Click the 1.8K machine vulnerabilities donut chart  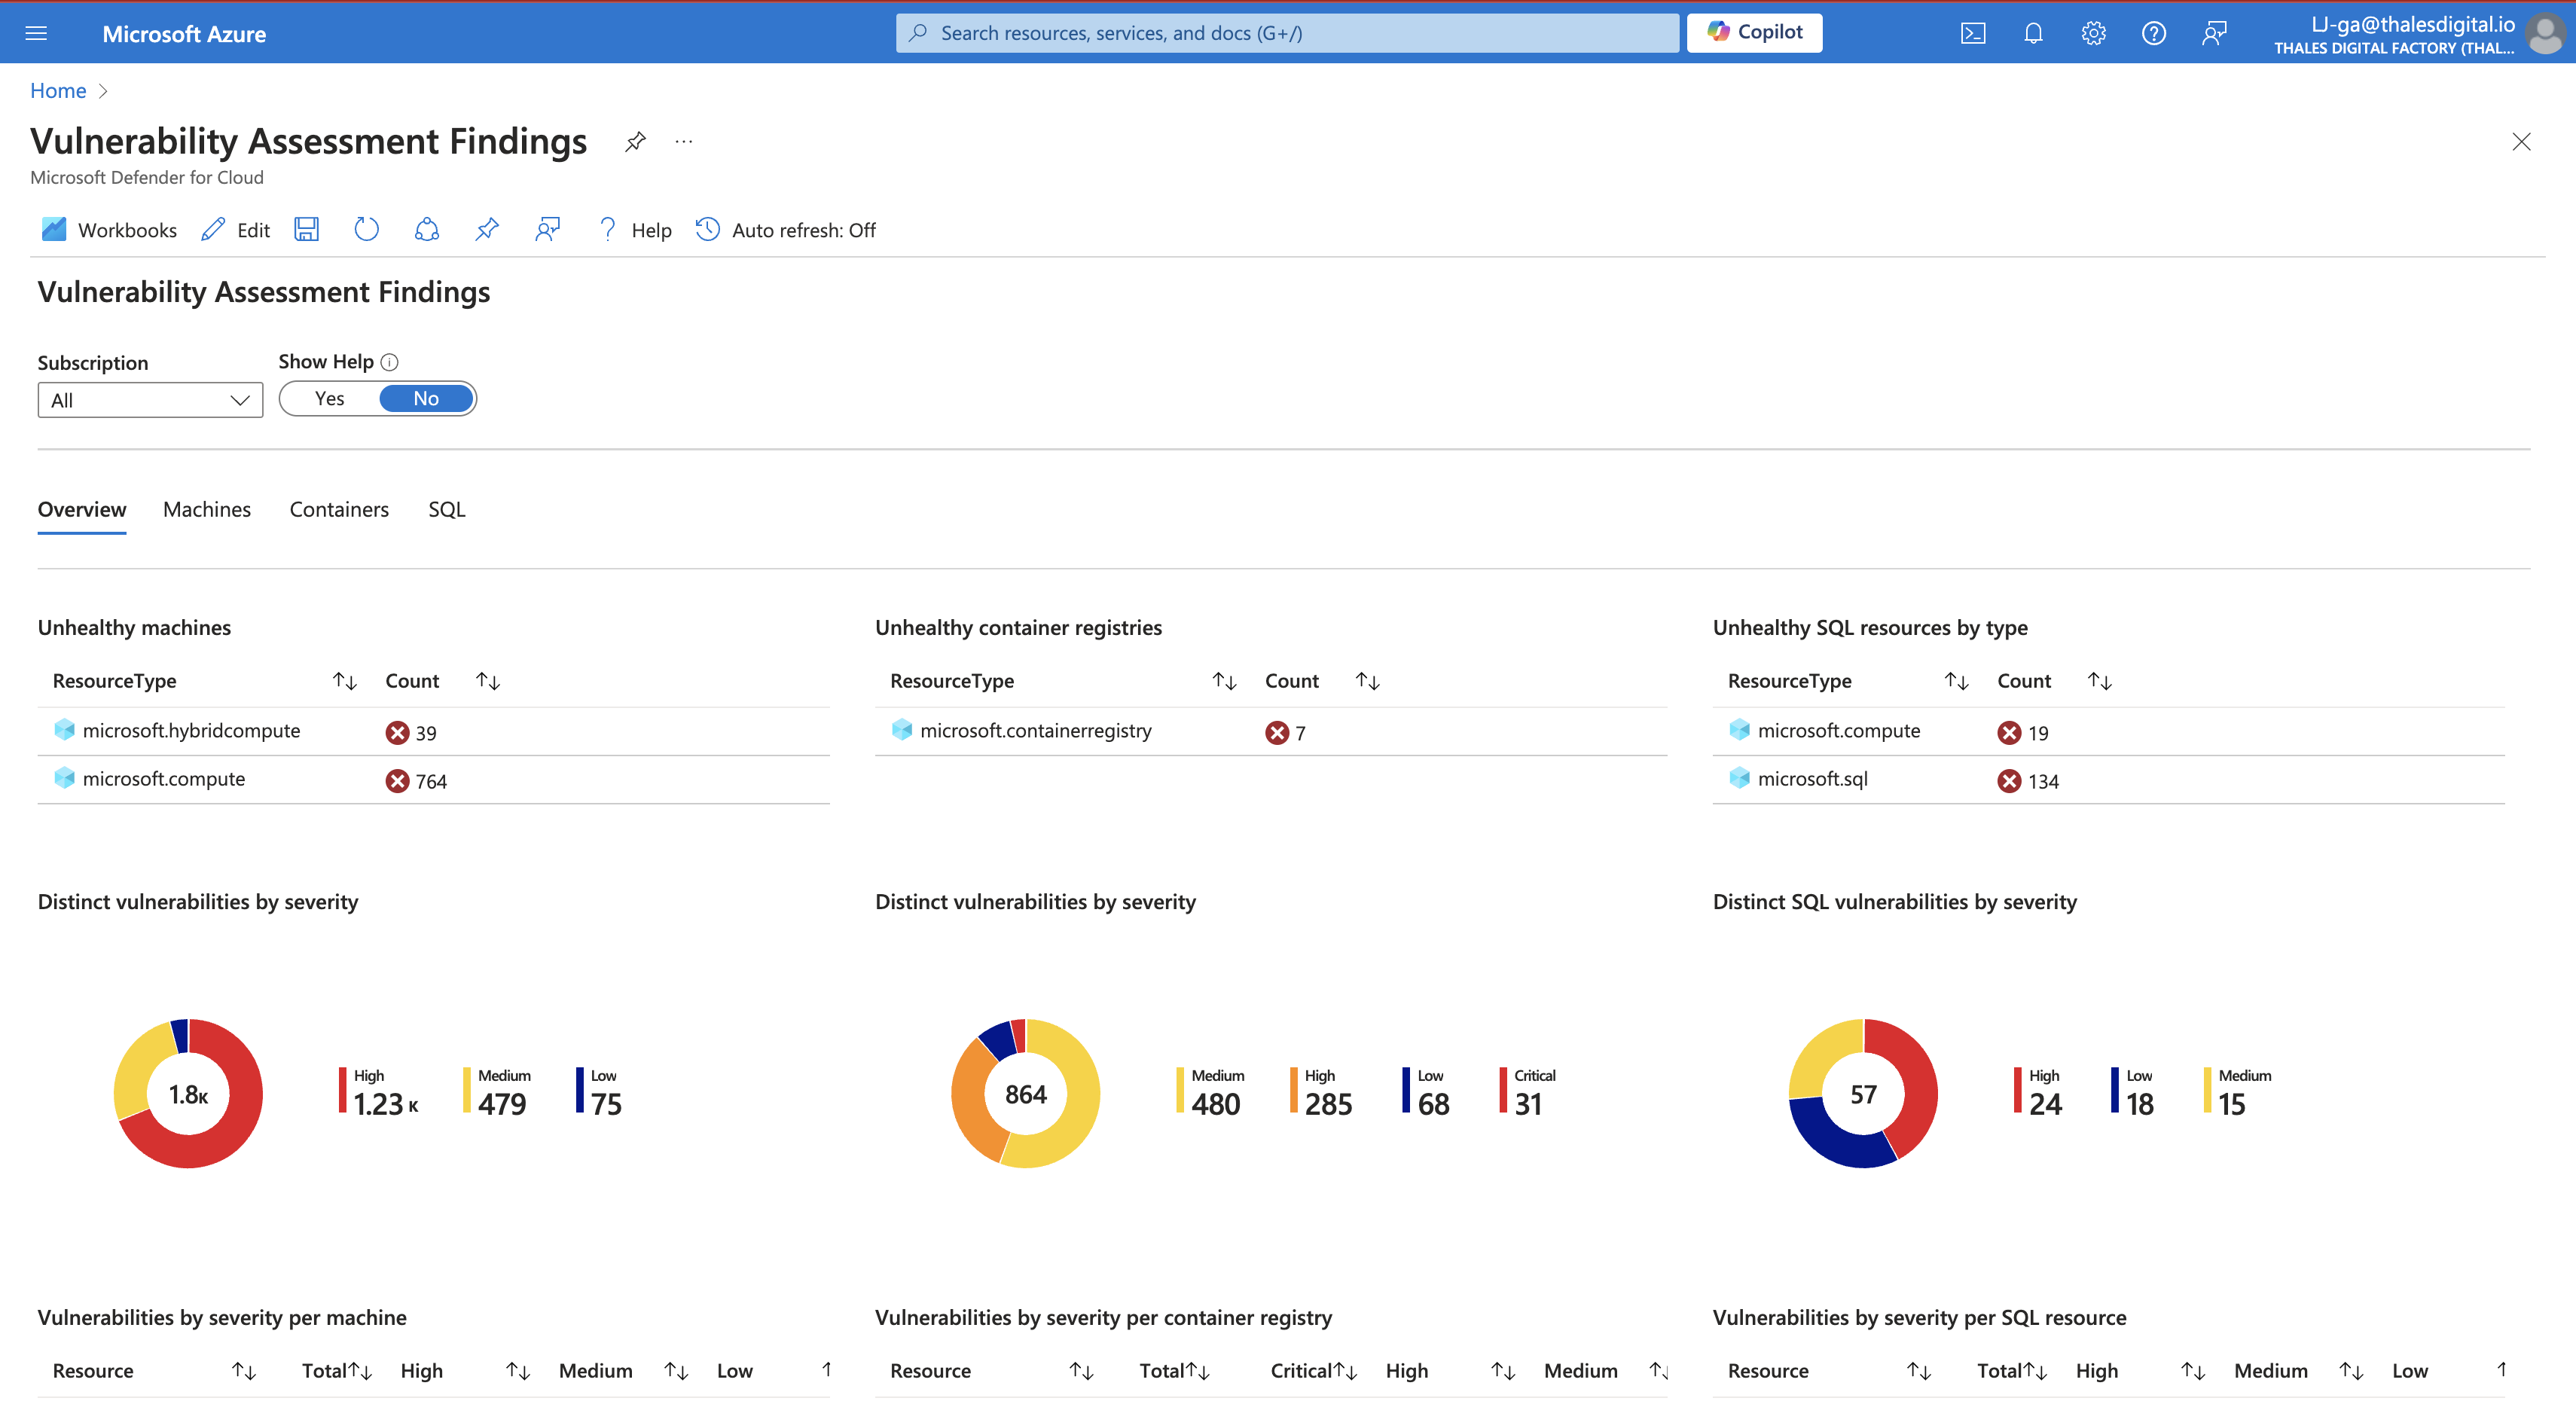pos(188,1093)
